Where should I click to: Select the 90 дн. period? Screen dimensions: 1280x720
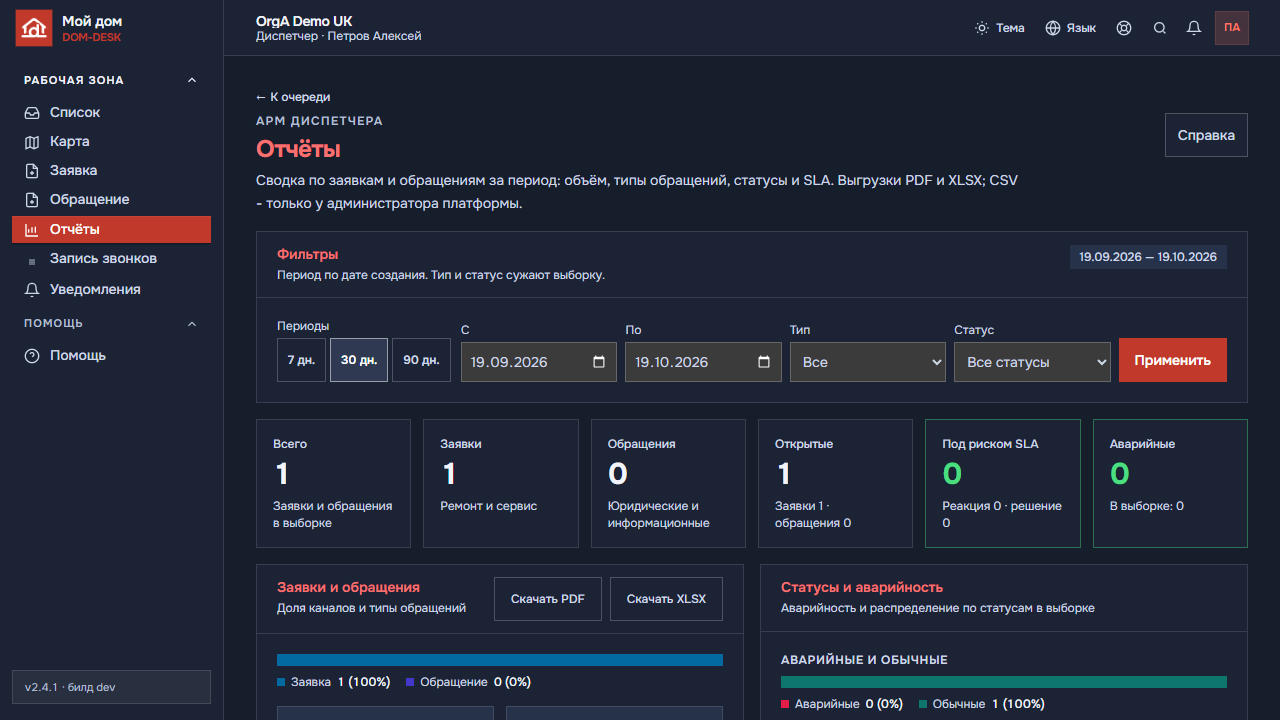click(421, 360)
